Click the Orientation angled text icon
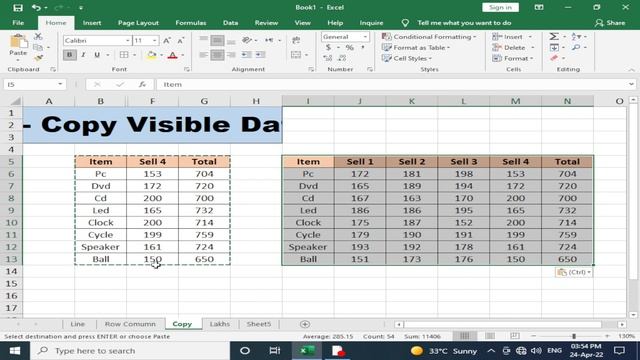Viewport: 640px width, 360px height. pos(247,40)
